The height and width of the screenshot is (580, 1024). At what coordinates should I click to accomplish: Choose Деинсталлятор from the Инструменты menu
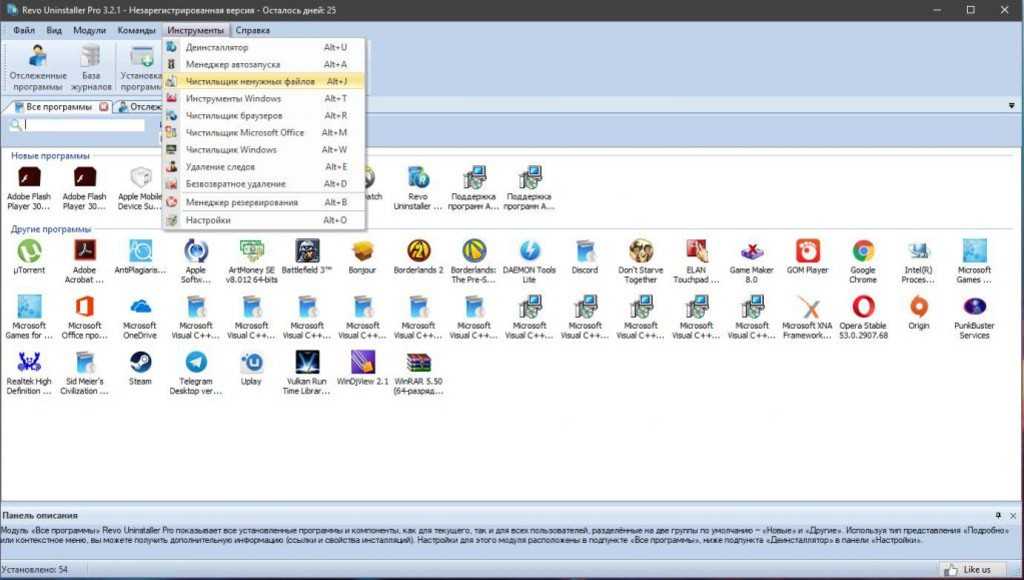[216, 48]
